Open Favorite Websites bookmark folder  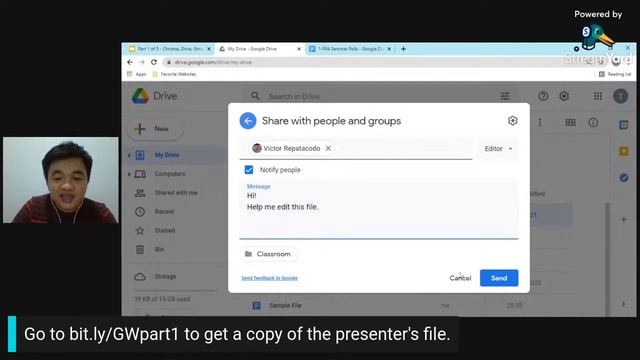(x=174, y=74)
